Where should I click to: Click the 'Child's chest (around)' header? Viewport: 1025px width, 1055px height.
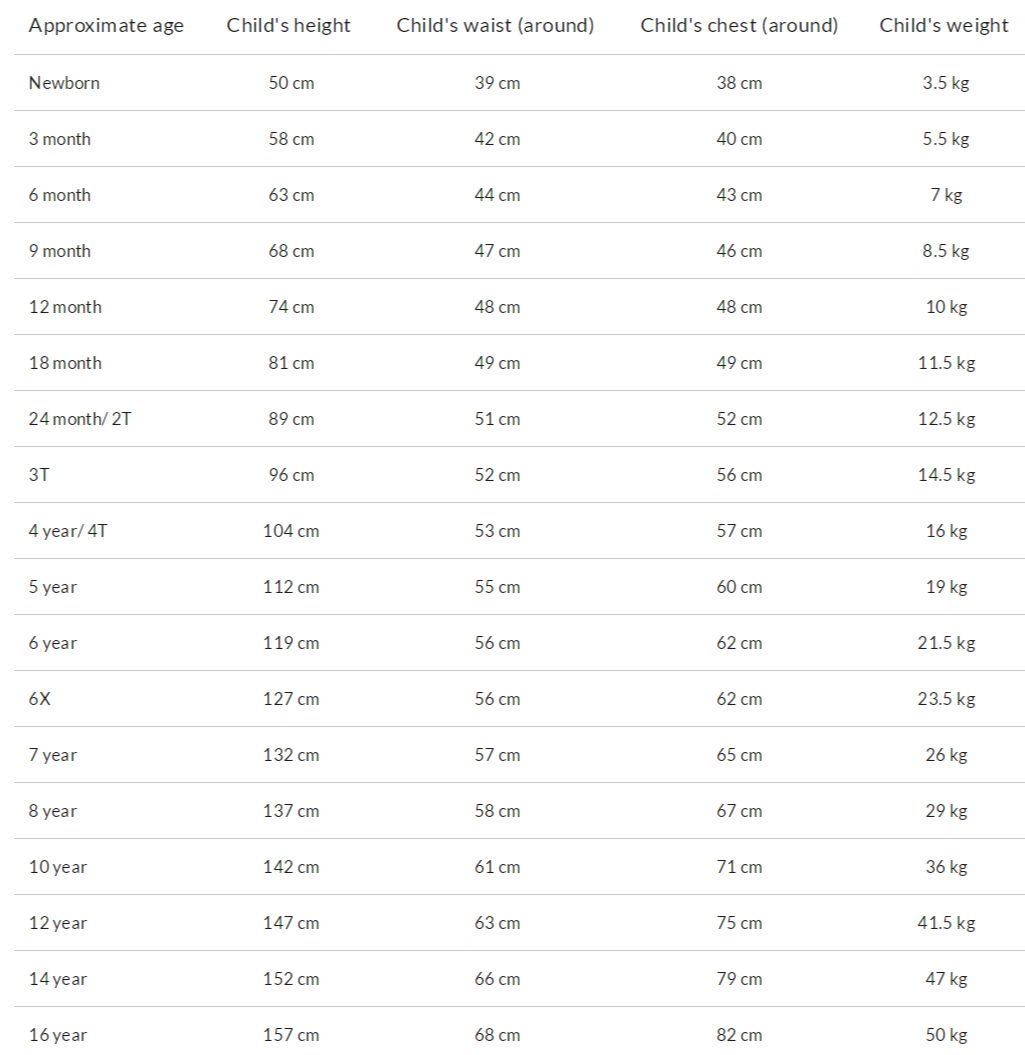coord(739,25)
